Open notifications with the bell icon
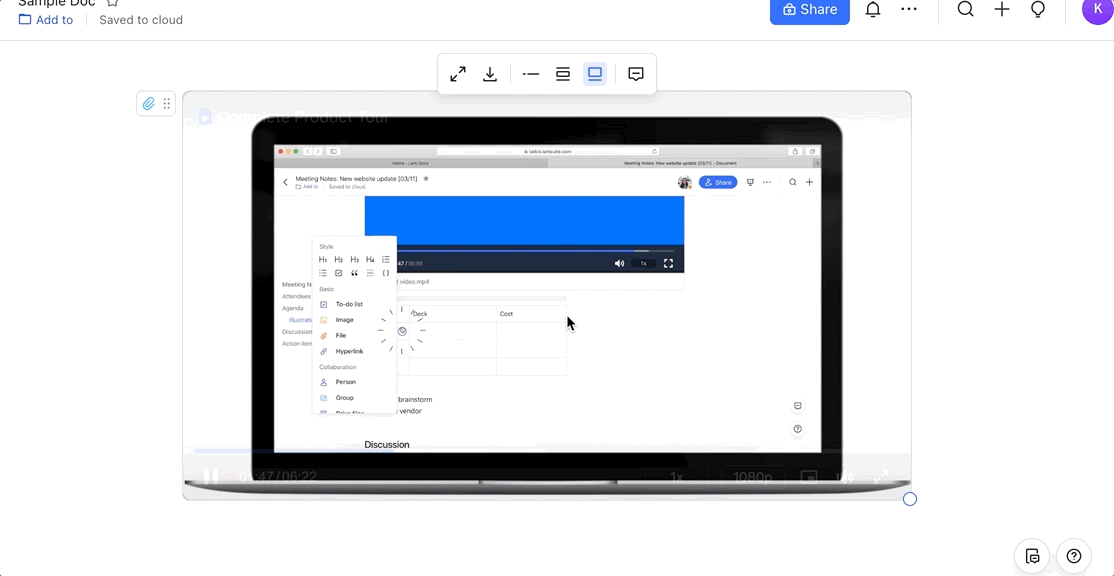This screenshot has width=1114, height=576. 873,9
